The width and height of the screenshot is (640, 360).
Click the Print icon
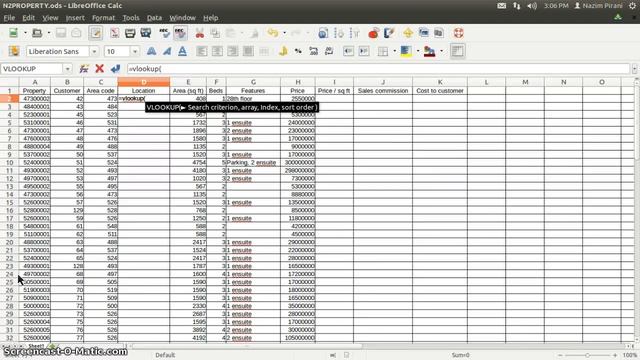click(x=130, y=33)
